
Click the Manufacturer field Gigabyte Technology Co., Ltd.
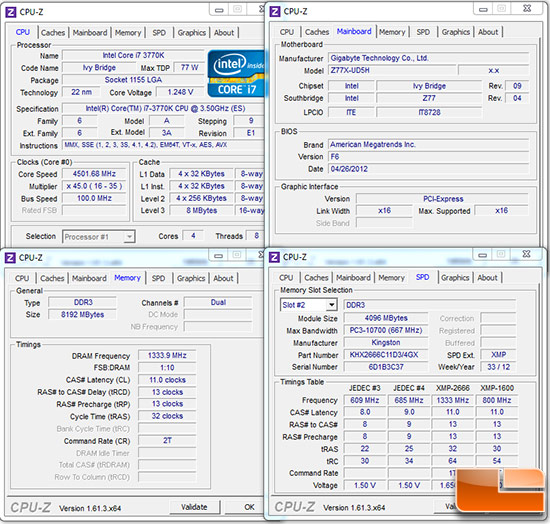pos(428,58)
